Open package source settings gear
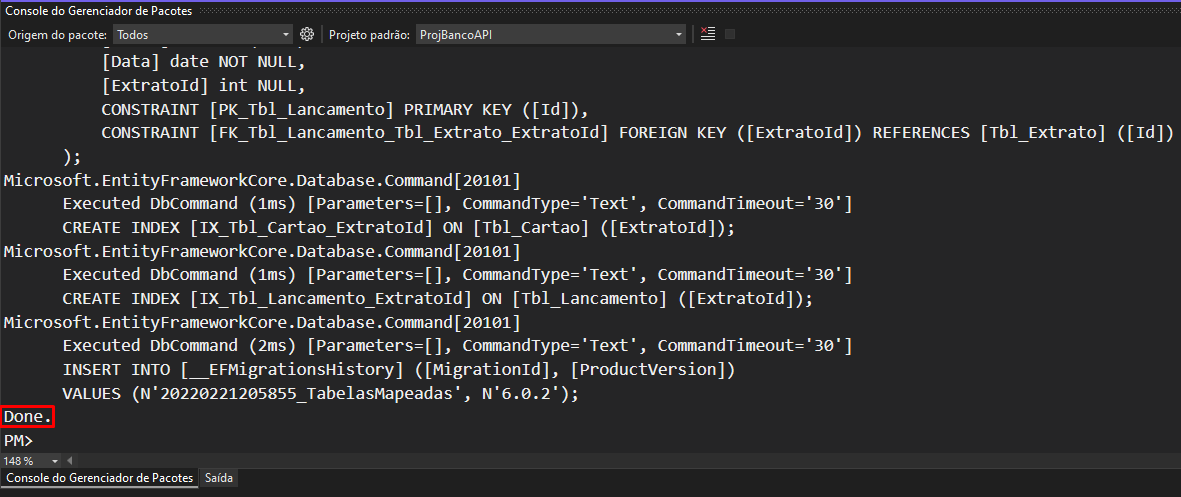Screen dimensions: 1181x497 (x=307, y=34)
